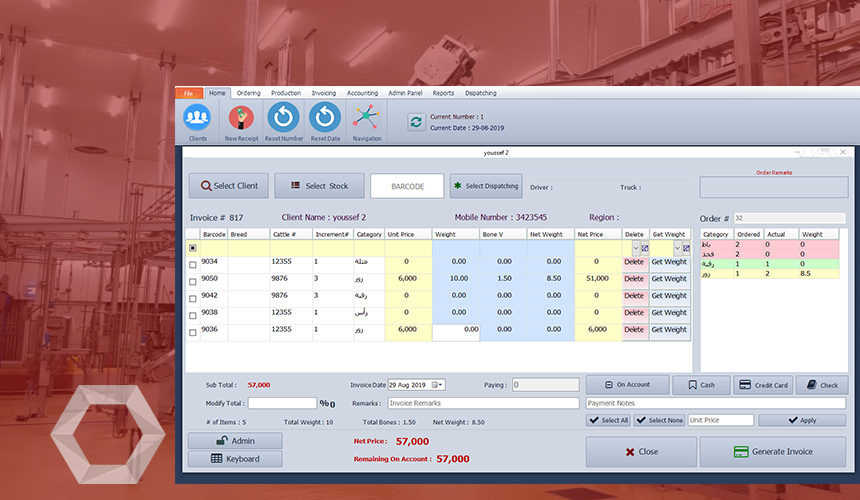Choose On Account payment
Image resolution: width=860 pixels, height=500 pixels.
tap(627, 385)
